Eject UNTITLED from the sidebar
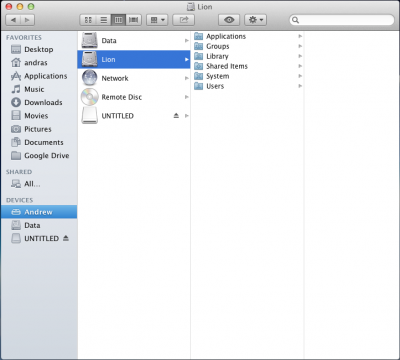 click(x=66, y=238)
